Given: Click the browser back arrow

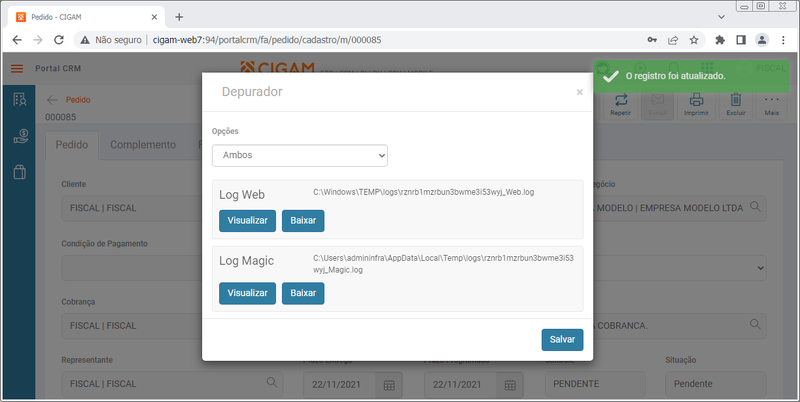Looking at the screenshot, I should pyautogui.click(x=17, y=40).
